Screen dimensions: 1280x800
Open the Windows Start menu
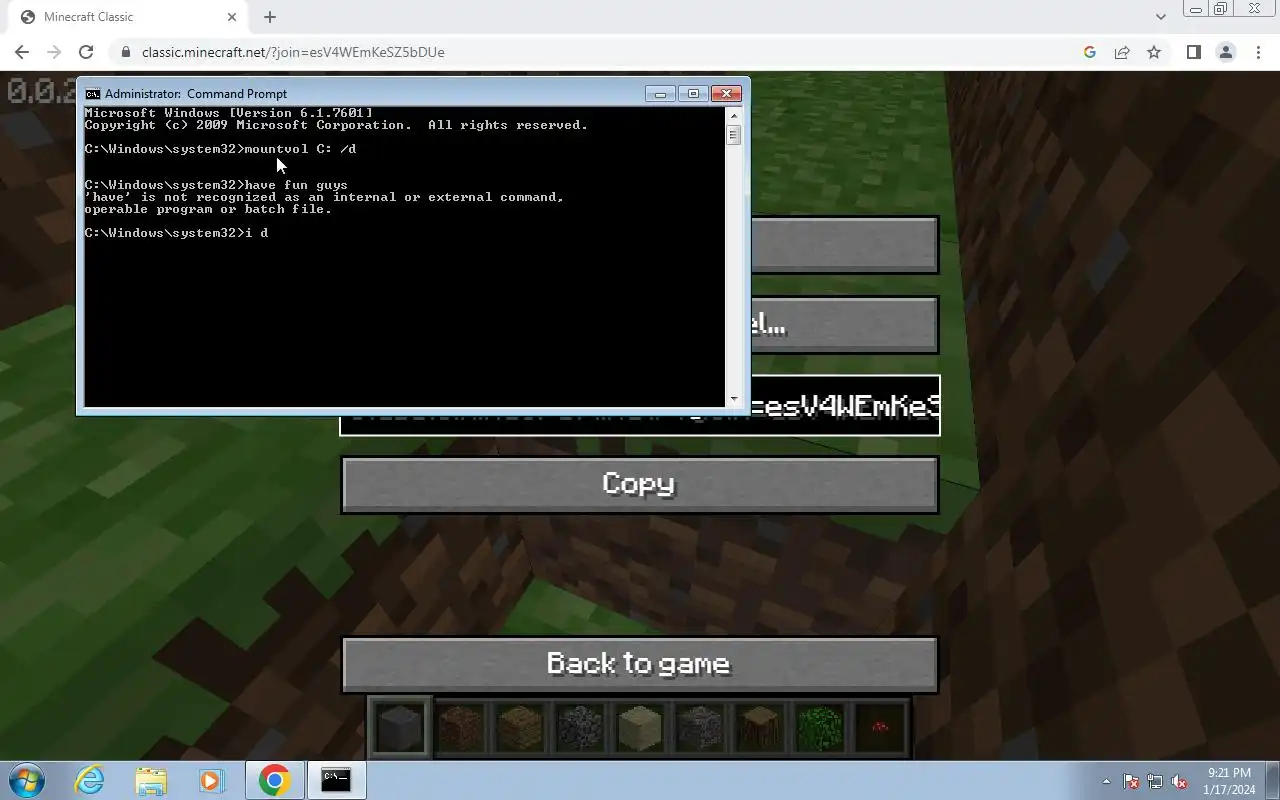27,780
